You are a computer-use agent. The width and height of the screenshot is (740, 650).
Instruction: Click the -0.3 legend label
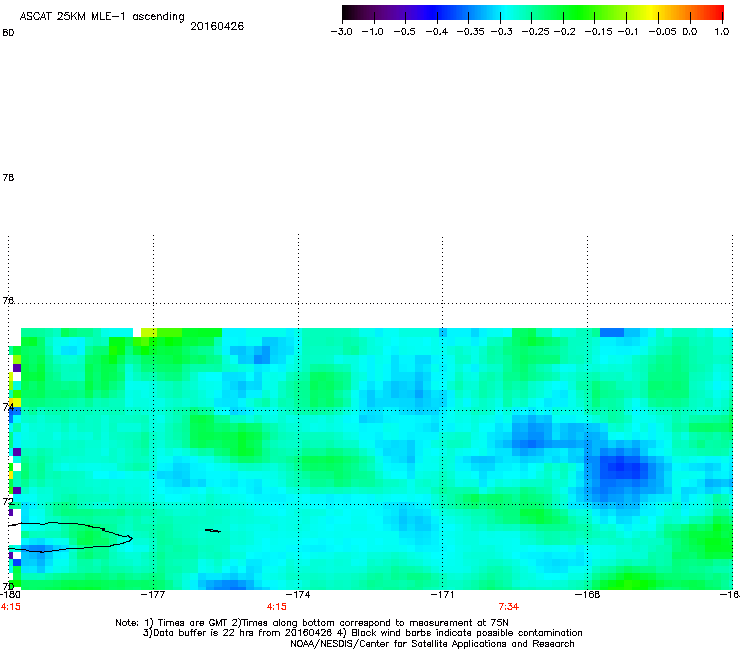click(x=502, y=32)
